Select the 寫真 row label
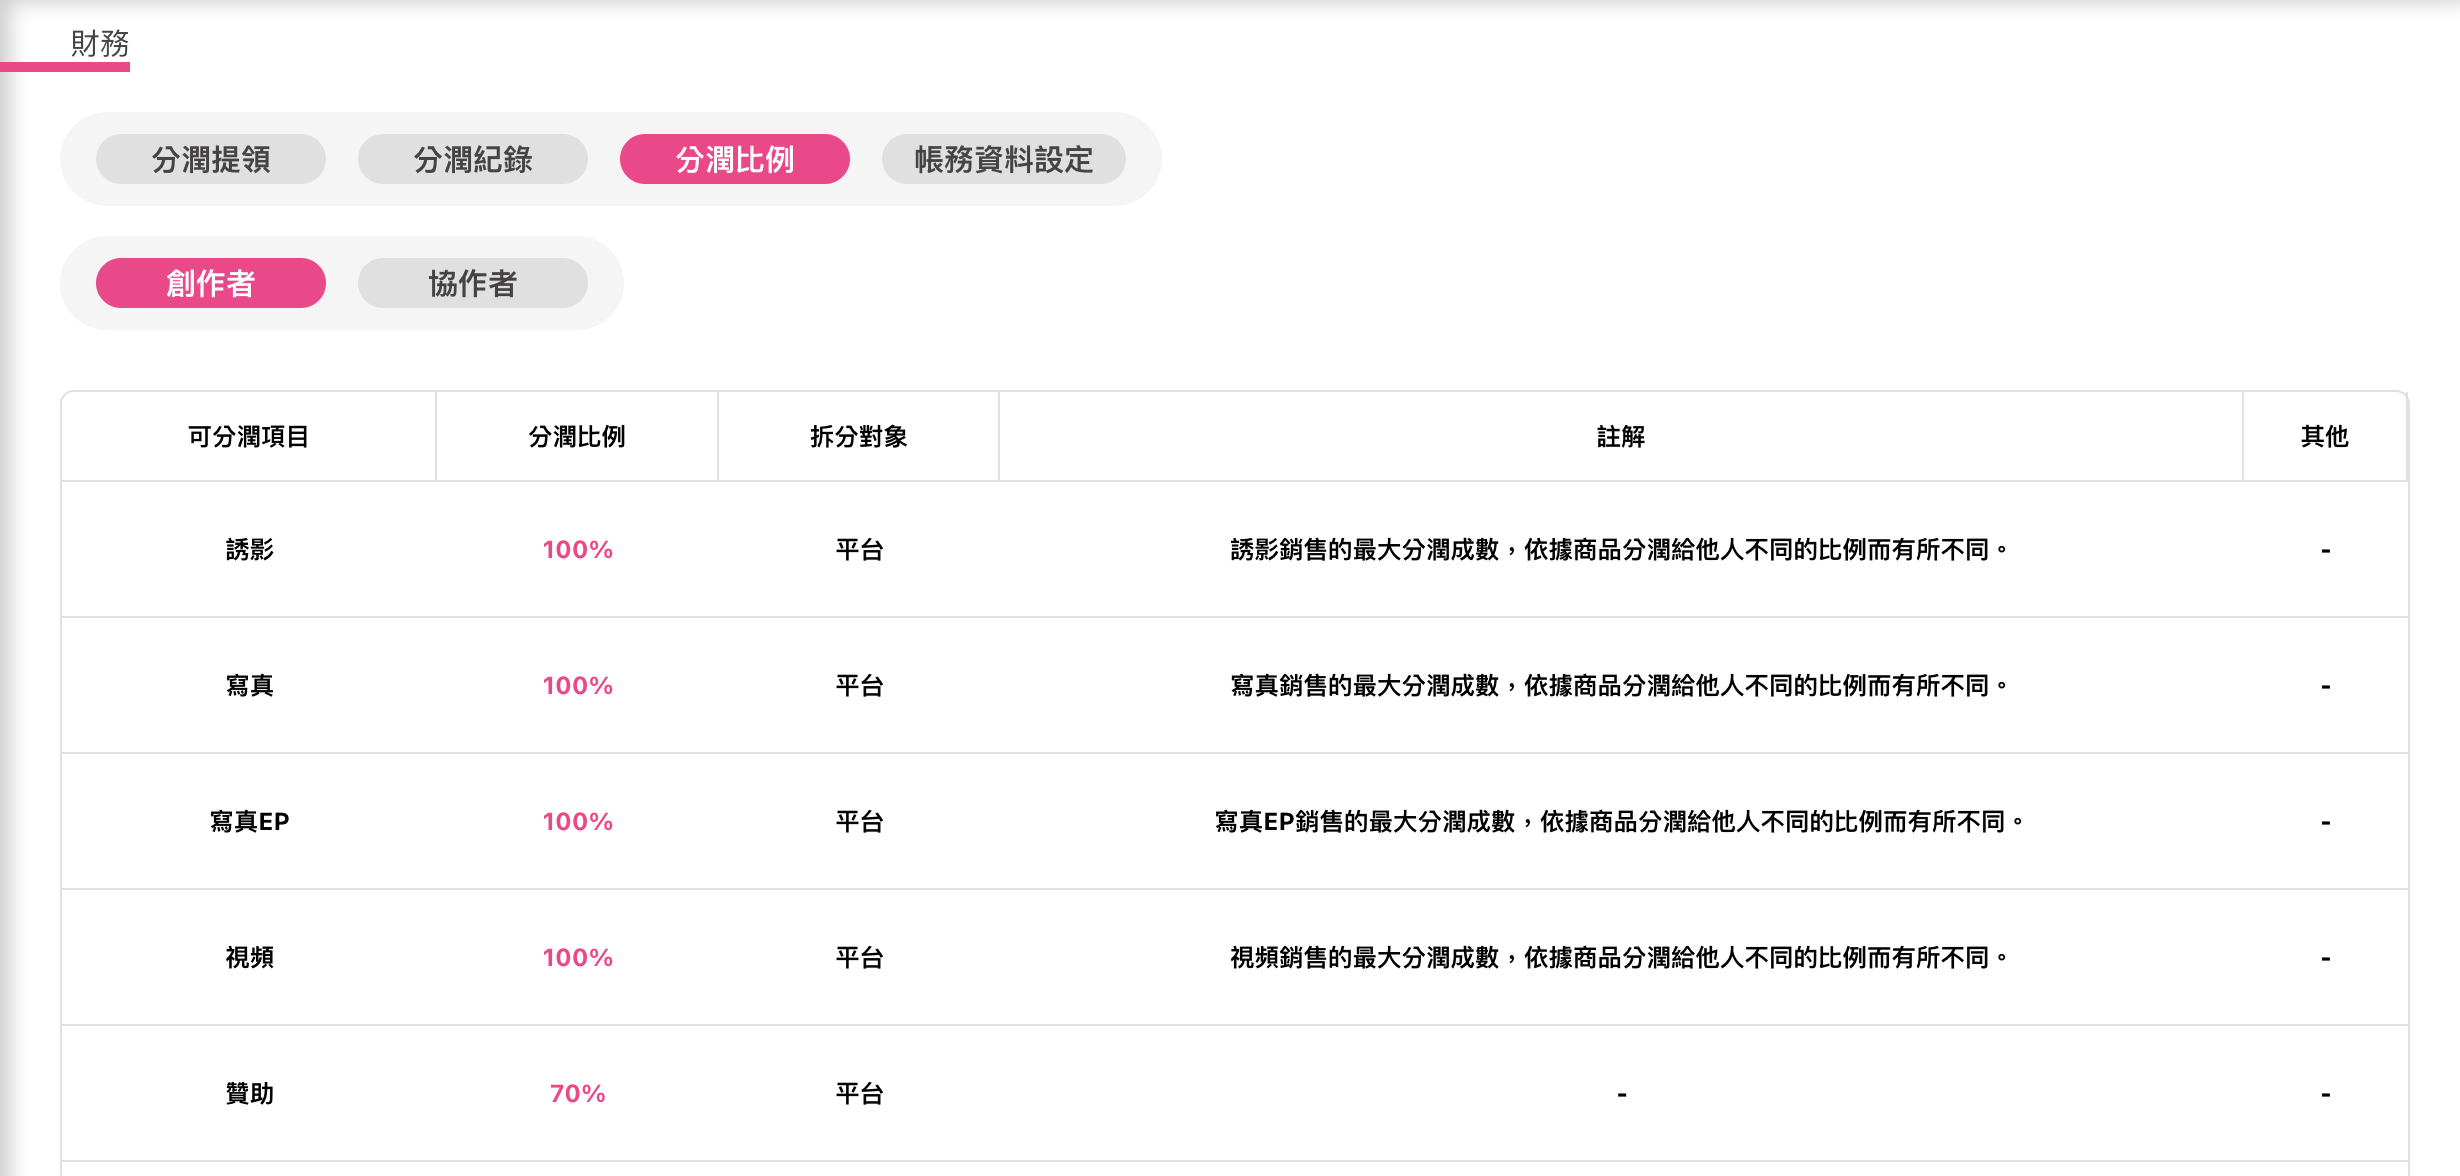 coord(249,686)
